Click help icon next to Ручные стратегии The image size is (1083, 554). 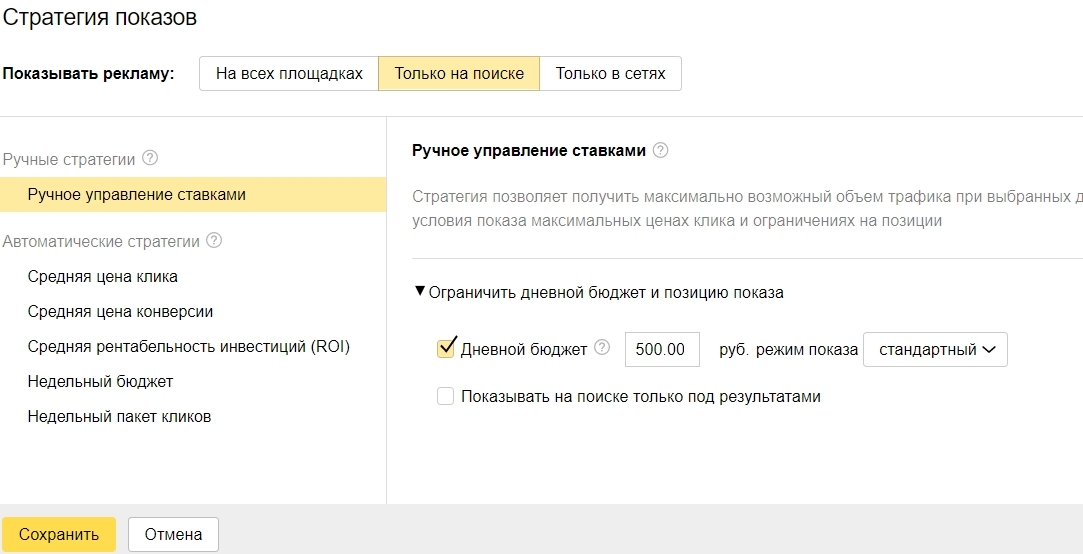(150, 158)
